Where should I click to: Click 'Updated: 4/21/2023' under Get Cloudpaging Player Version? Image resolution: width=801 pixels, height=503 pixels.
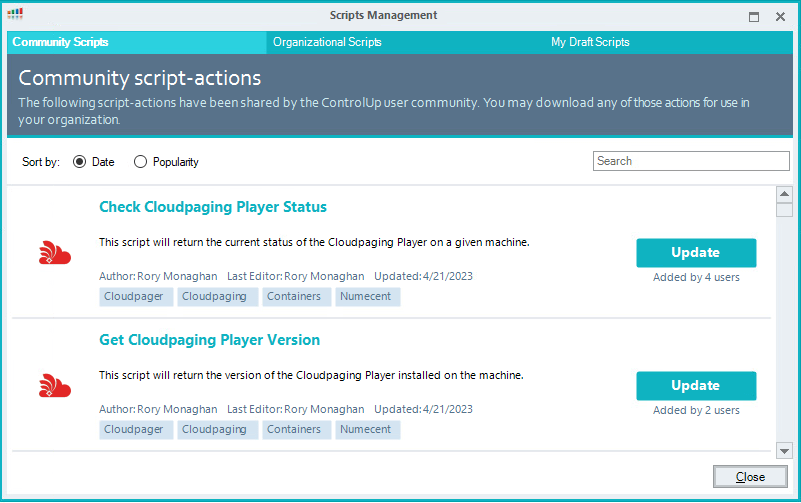click(x=423, y=410)
